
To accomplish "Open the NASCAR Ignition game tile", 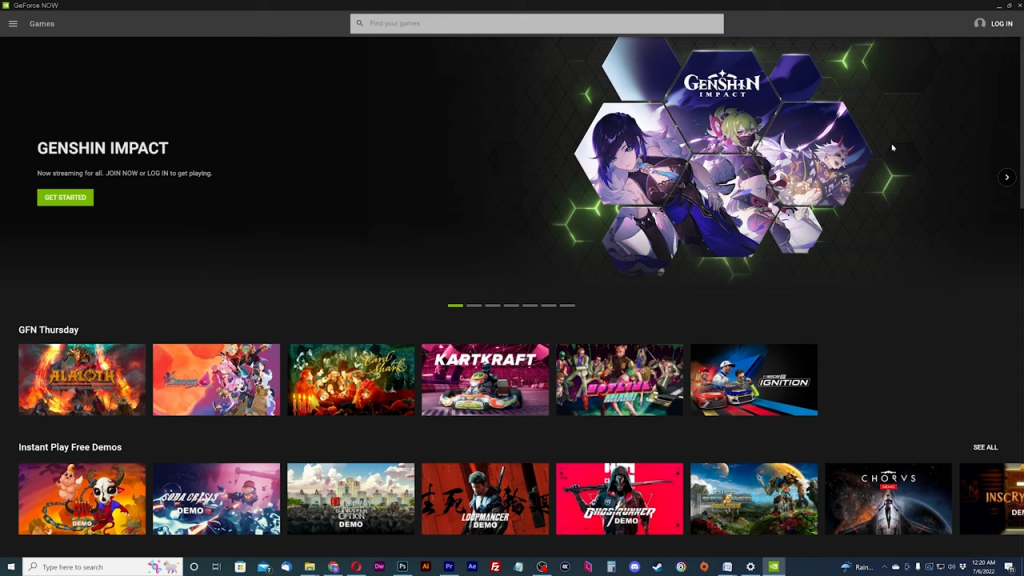I will (754, 379).
